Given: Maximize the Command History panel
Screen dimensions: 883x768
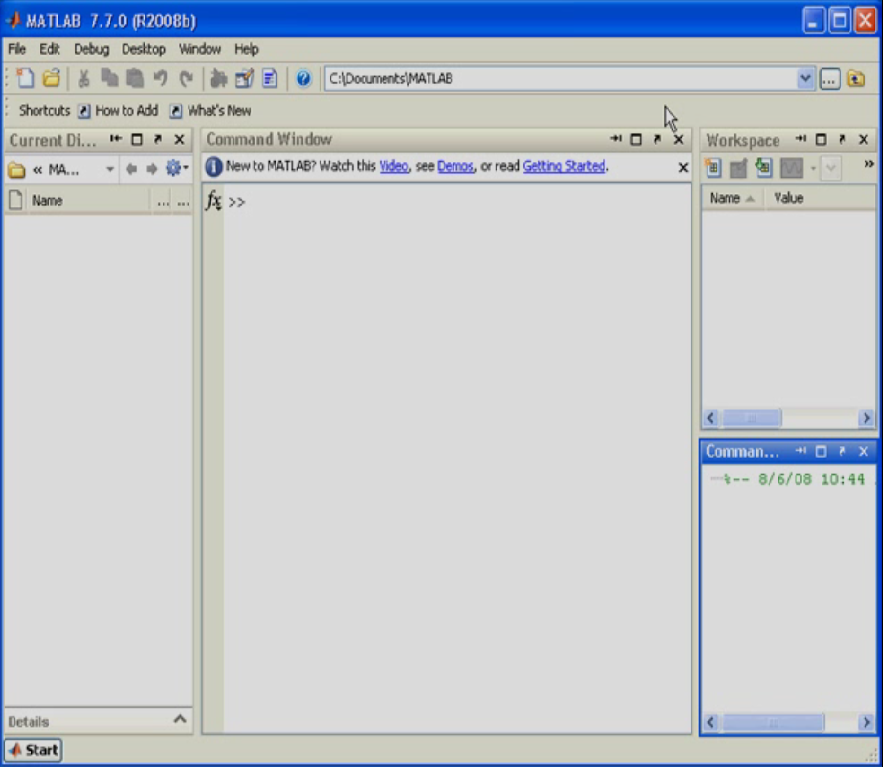Looking at the screenshot, I should (x=821, y=452).
